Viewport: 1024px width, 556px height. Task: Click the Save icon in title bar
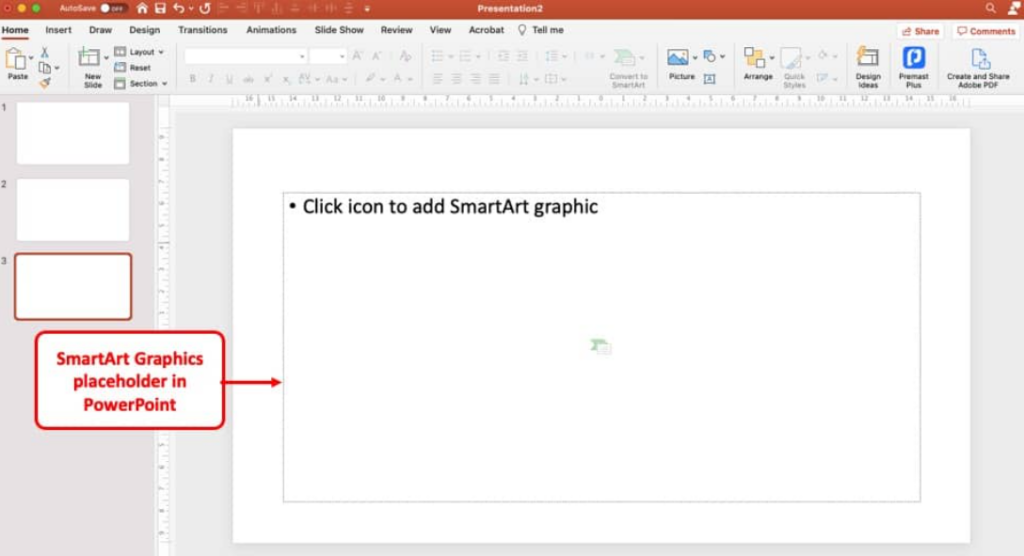158,8
